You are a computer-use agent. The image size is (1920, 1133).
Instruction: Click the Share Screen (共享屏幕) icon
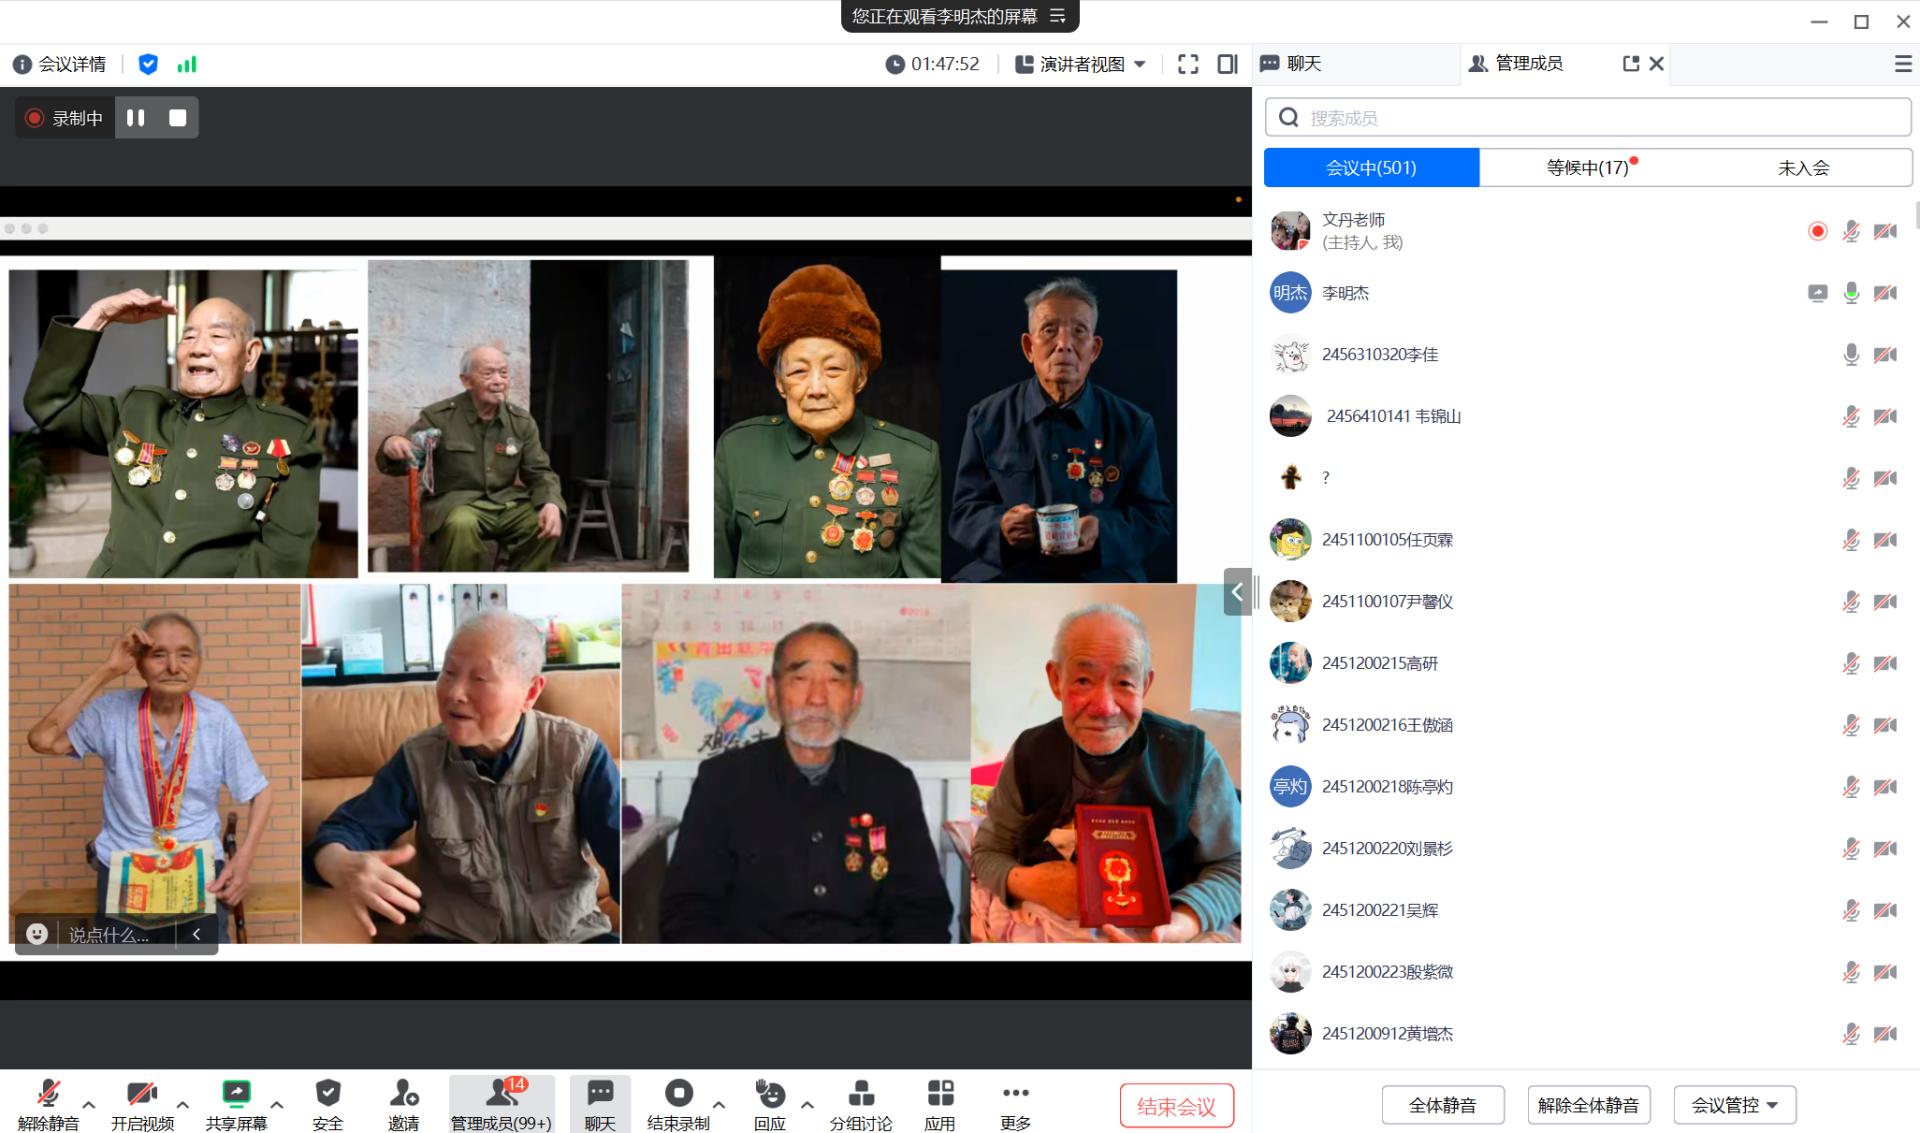click(236, 1093)
